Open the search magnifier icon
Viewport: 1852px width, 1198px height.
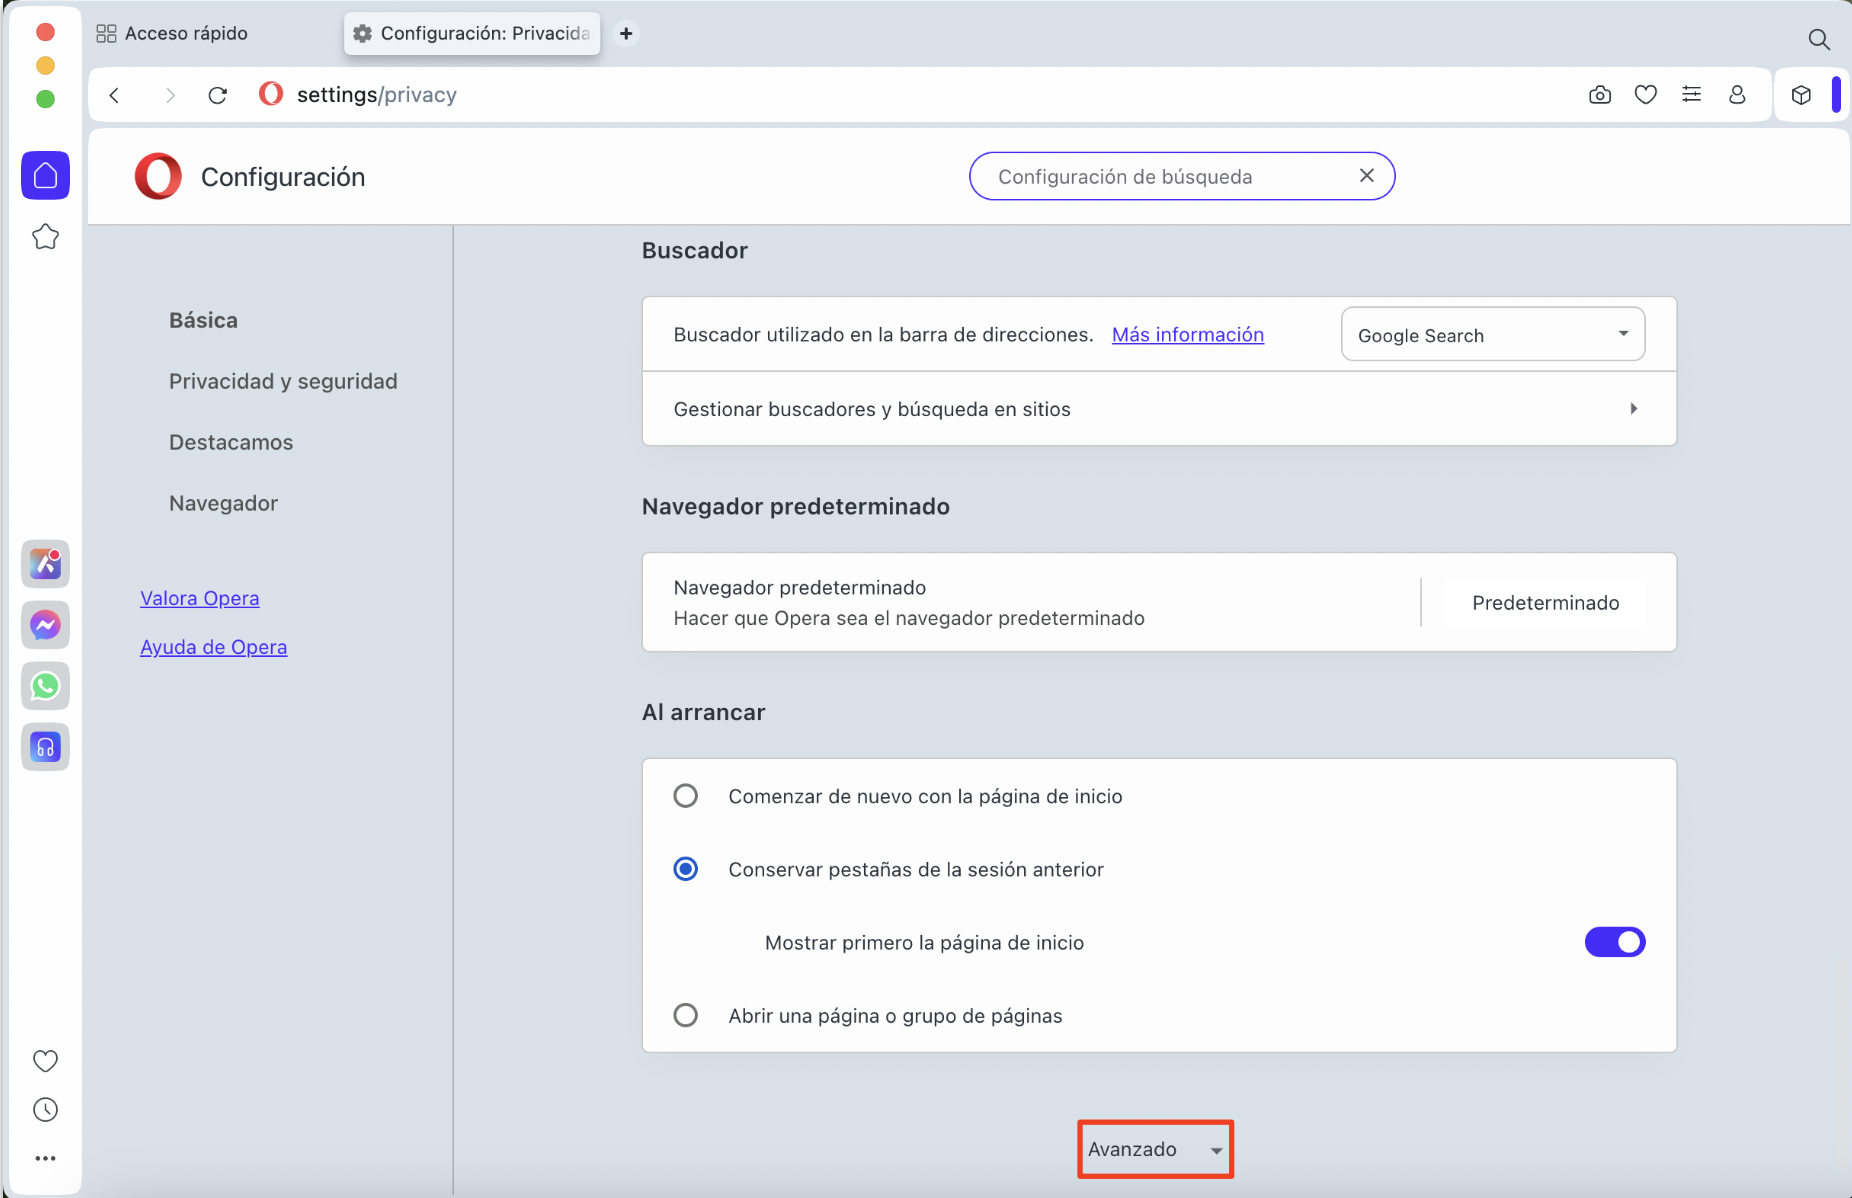(x=1819, y=39)
